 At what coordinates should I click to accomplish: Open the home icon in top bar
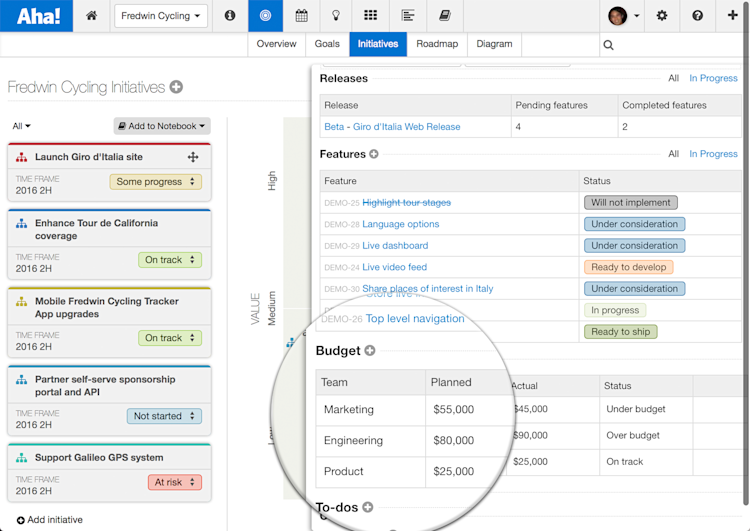pyautogui.click(x=91, y=16)
